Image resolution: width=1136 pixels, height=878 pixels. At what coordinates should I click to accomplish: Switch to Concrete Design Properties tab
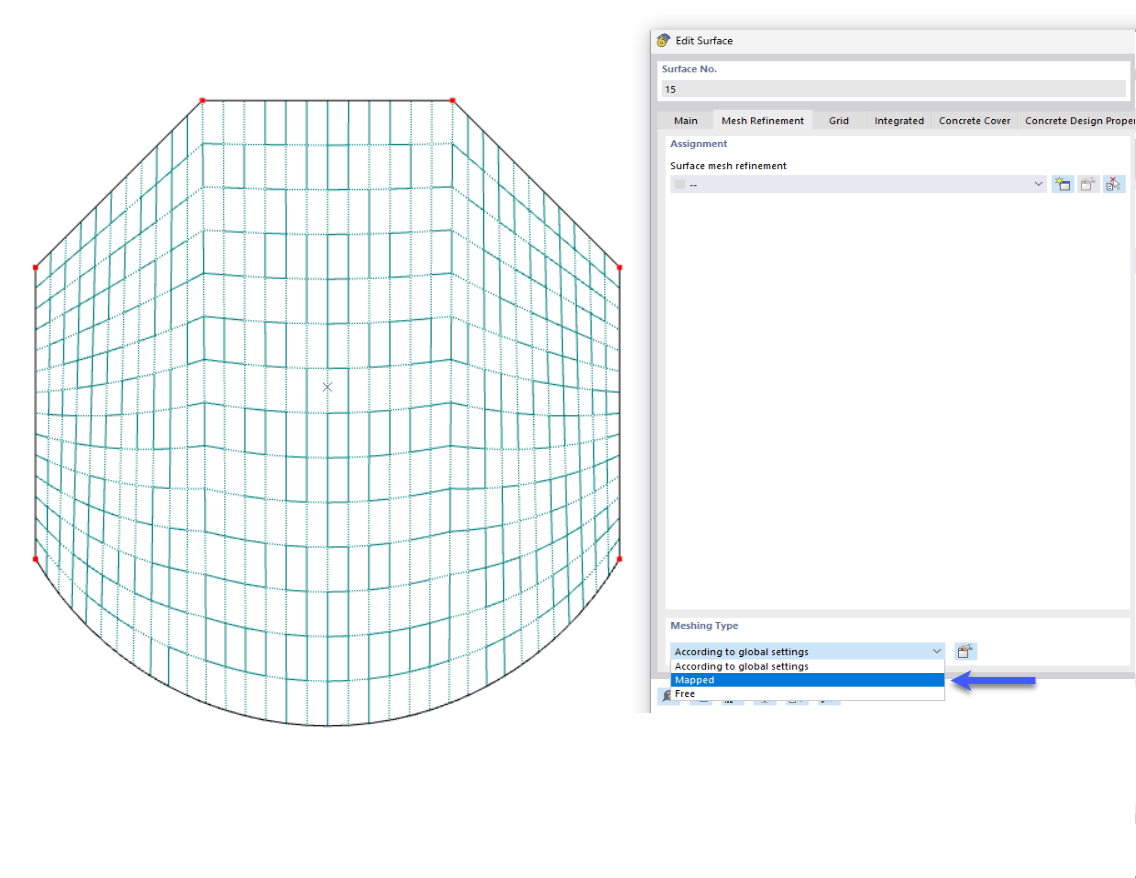pyautogui.click(x=1080, y=120)
